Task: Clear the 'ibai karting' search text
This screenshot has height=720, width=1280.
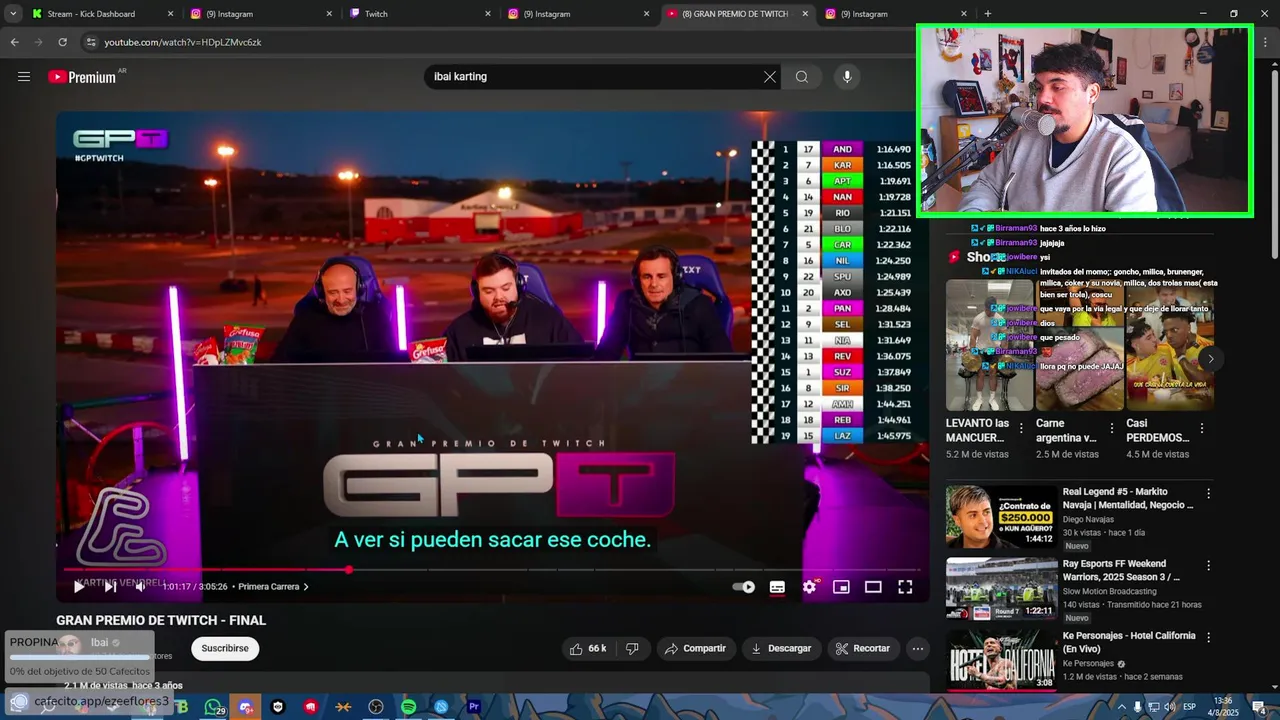Action: (x=769, y=77)
